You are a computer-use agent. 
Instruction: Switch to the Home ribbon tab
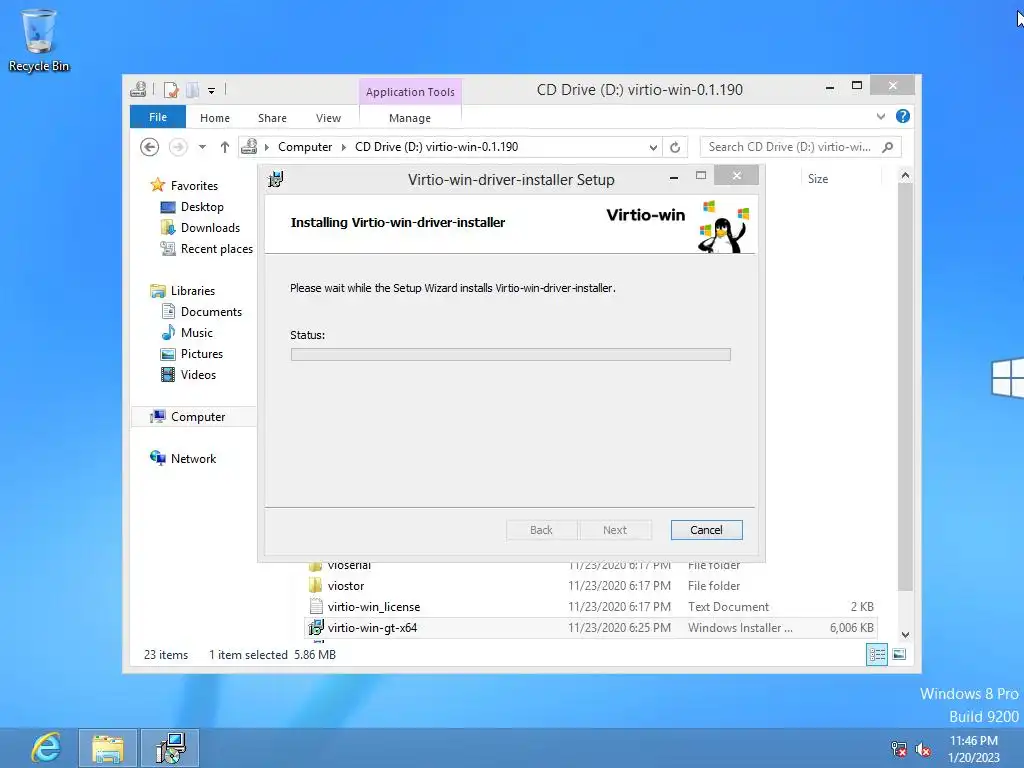(x=215, y=118)
